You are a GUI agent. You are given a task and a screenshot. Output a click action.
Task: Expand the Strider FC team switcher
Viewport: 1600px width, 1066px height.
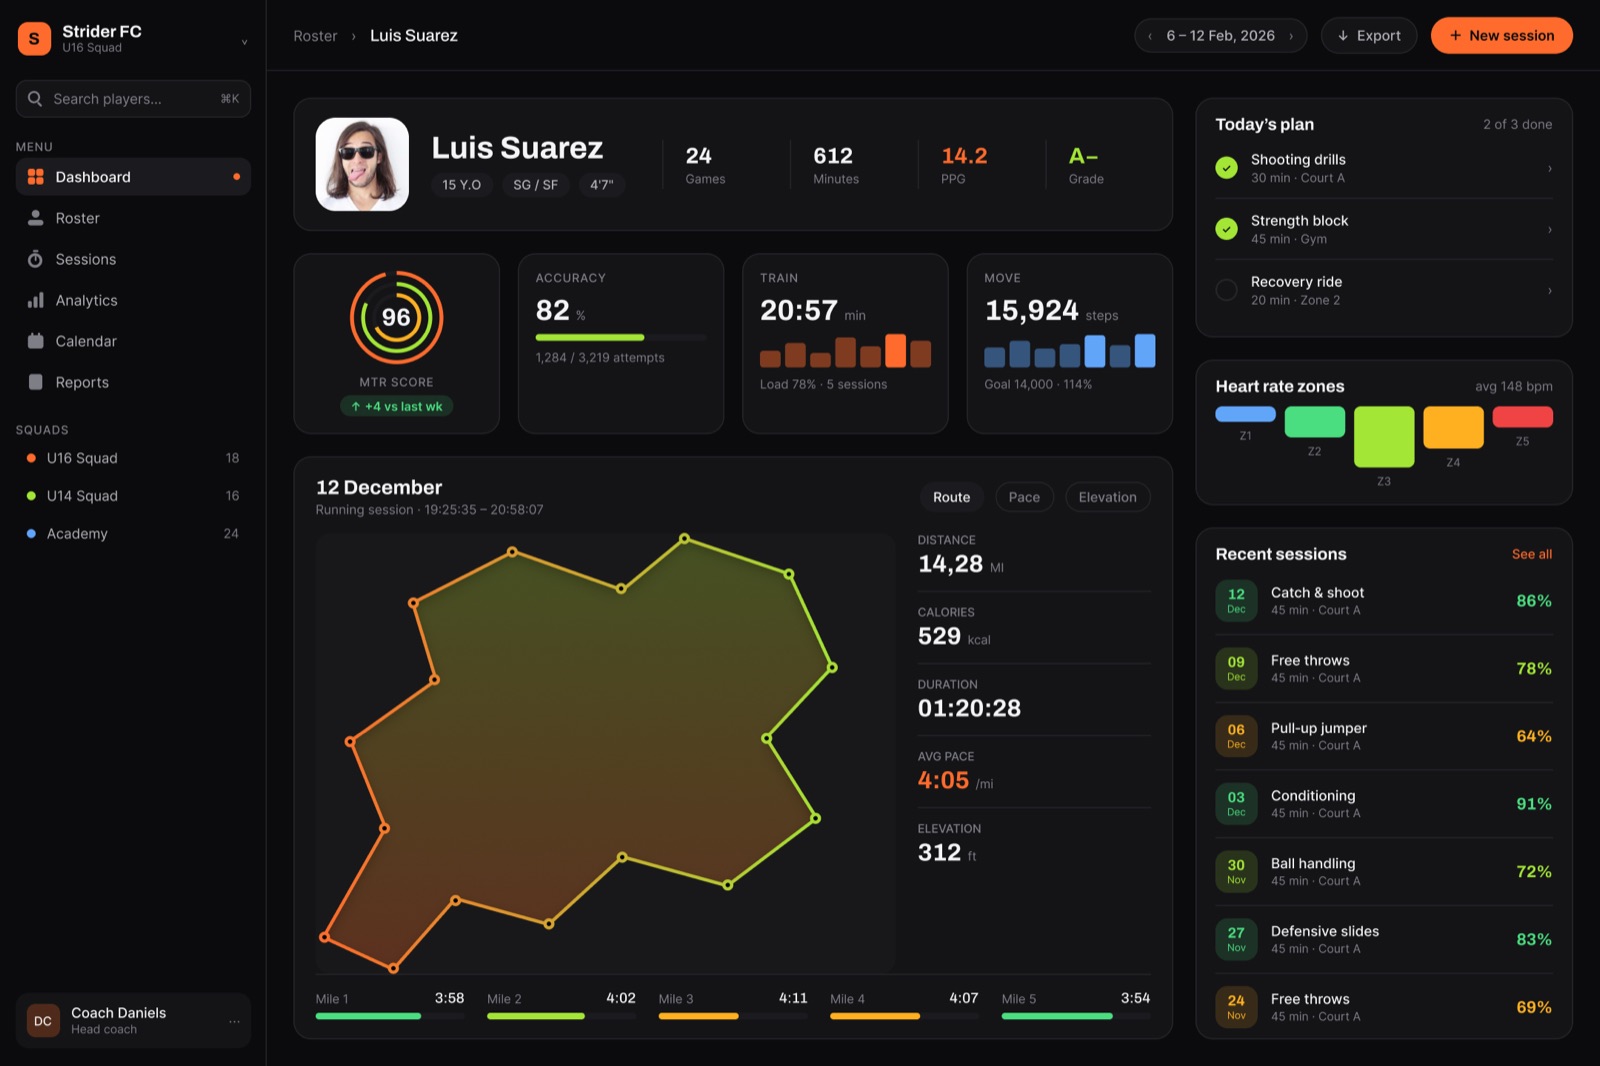pyautogui.click(x=244, y=42)
